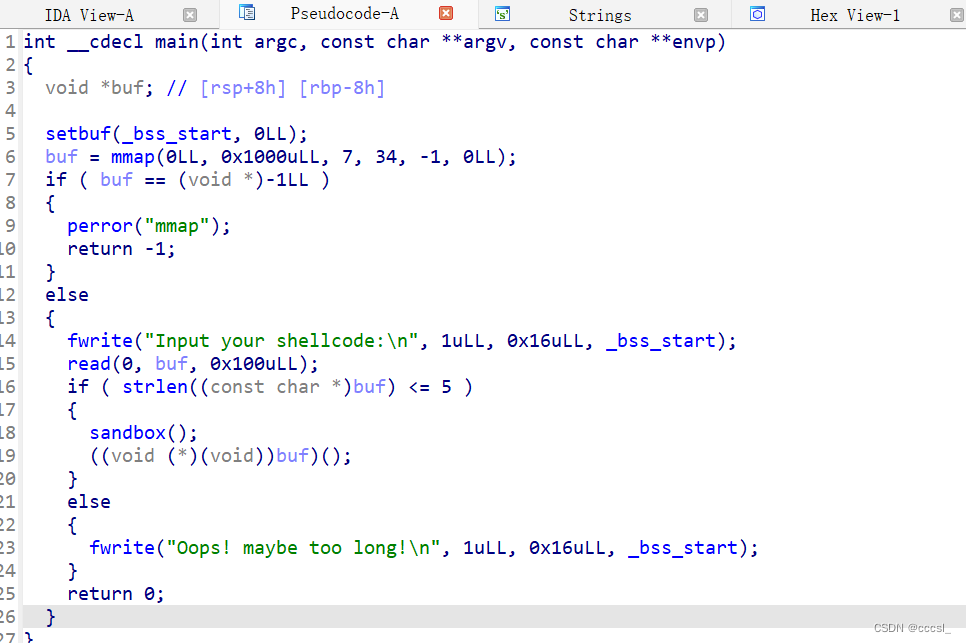Select the fwrite call on line 23

(122, 547)
